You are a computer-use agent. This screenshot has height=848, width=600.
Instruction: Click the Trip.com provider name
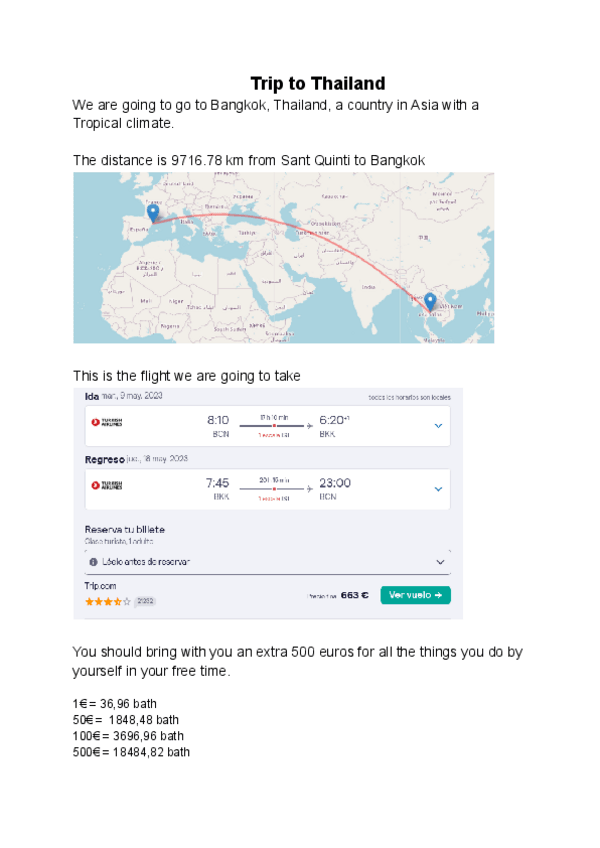pos(102,587)
